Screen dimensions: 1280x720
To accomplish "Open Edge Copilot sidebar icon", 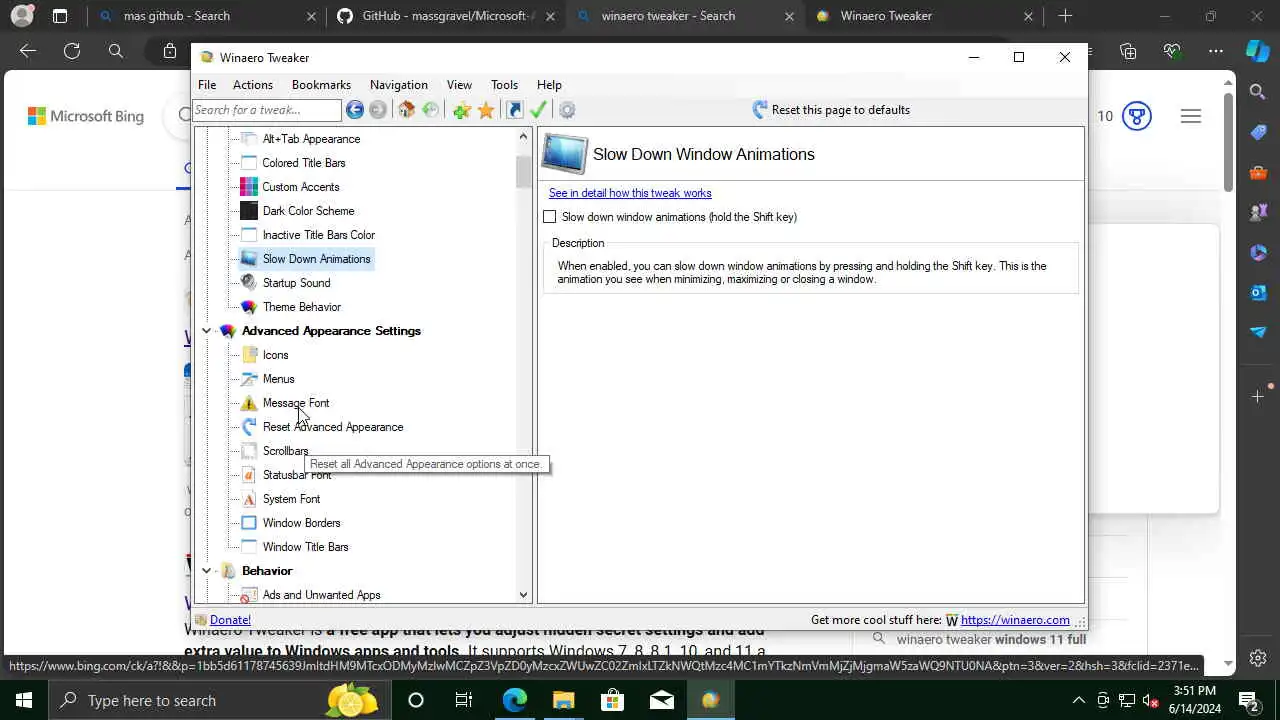I will click(x=1258, y=51).
